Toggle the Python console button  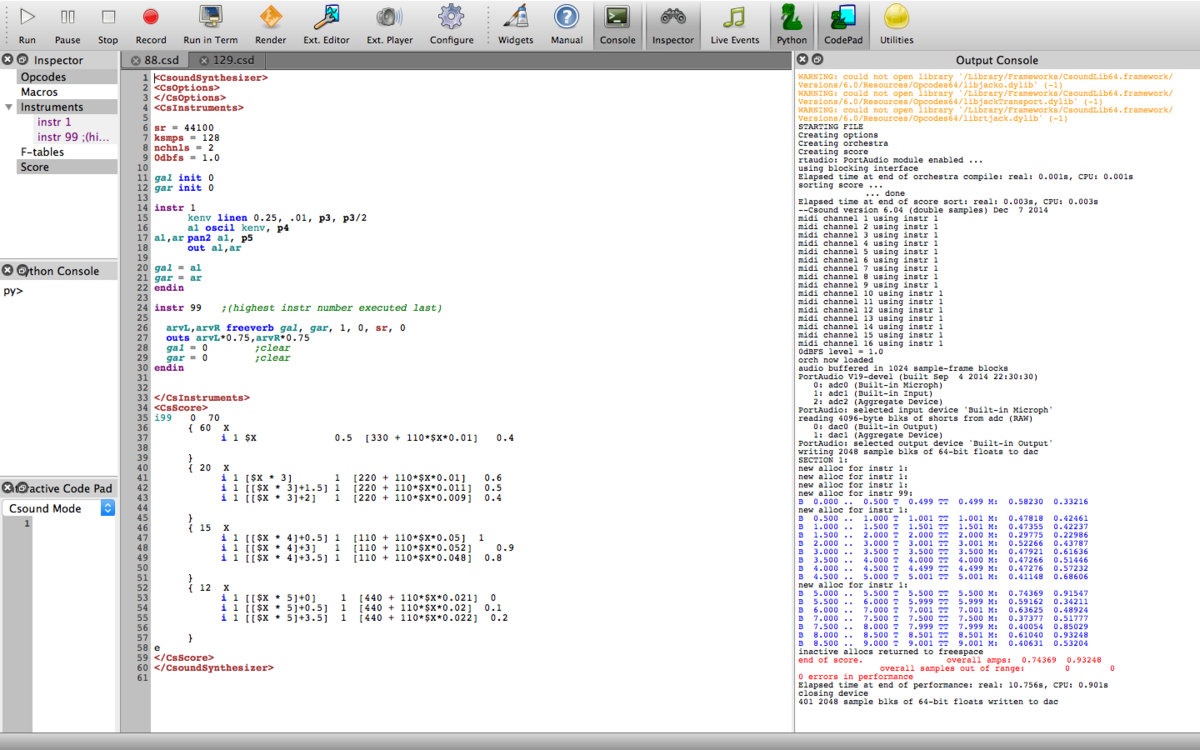(791, 25)
